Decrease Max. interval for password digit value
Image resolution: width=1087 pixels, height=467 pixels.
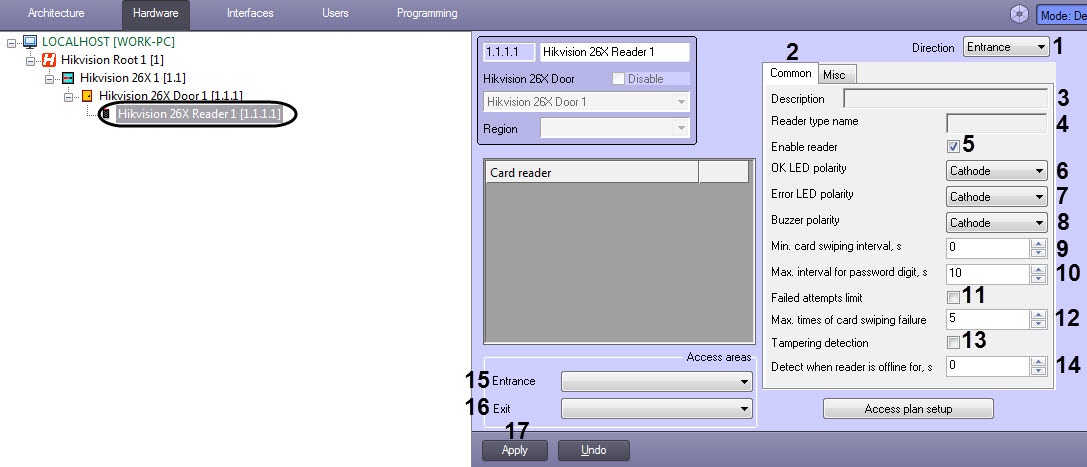1038,279
